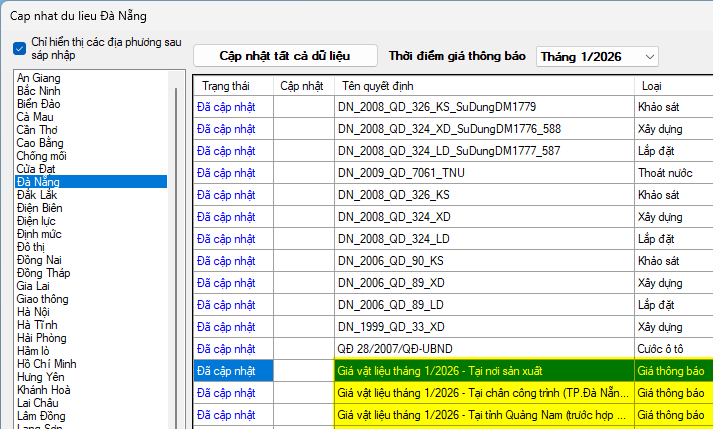Click the 'Cập nhật' column header

(x=302, y=86)
